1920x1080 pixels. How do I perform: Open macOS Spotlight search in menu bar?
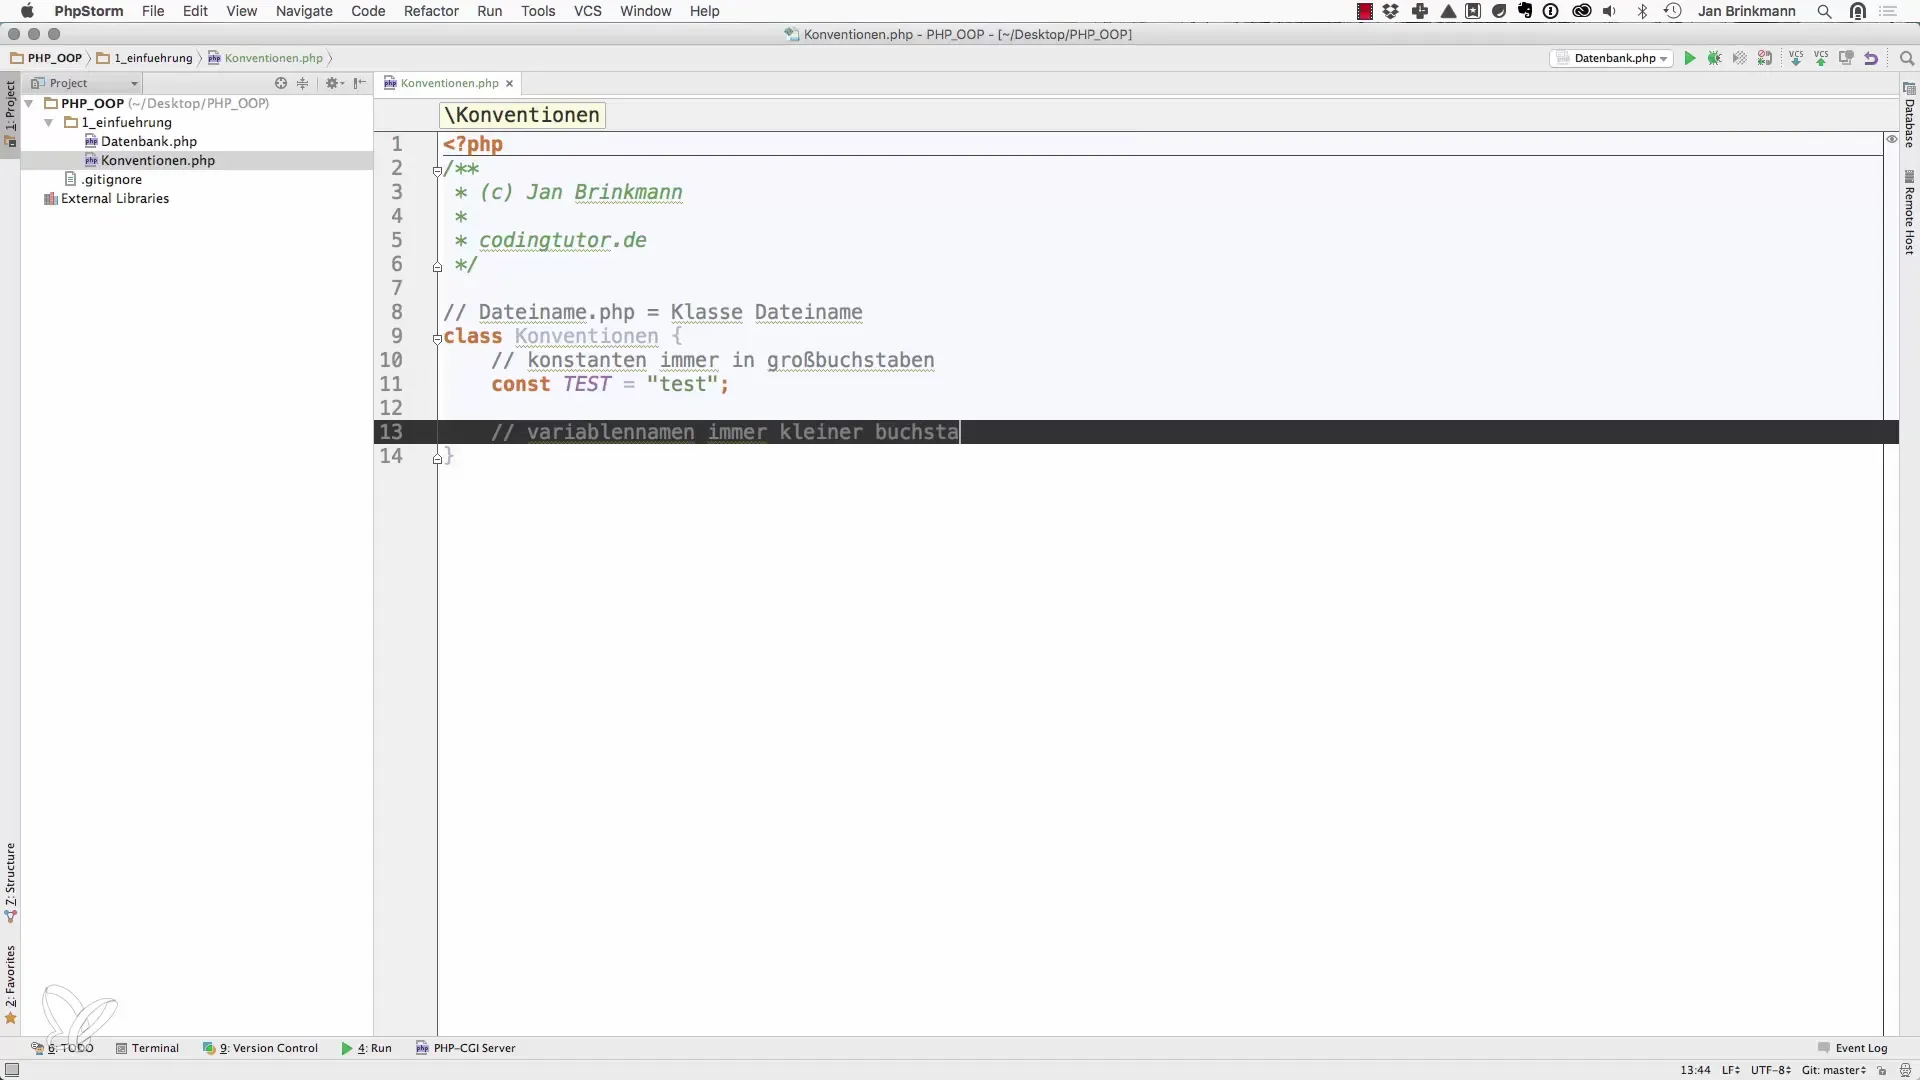(x=1824, y=11)
